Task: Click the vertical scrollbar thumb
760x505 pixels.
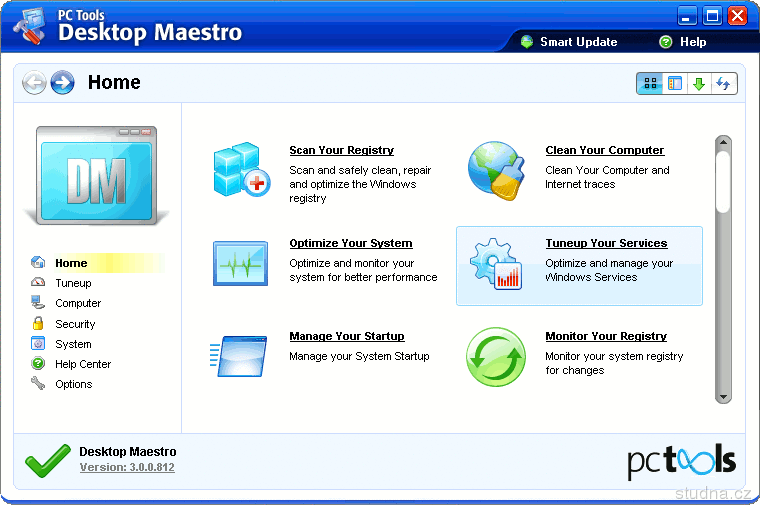Action: click(723, 182)
